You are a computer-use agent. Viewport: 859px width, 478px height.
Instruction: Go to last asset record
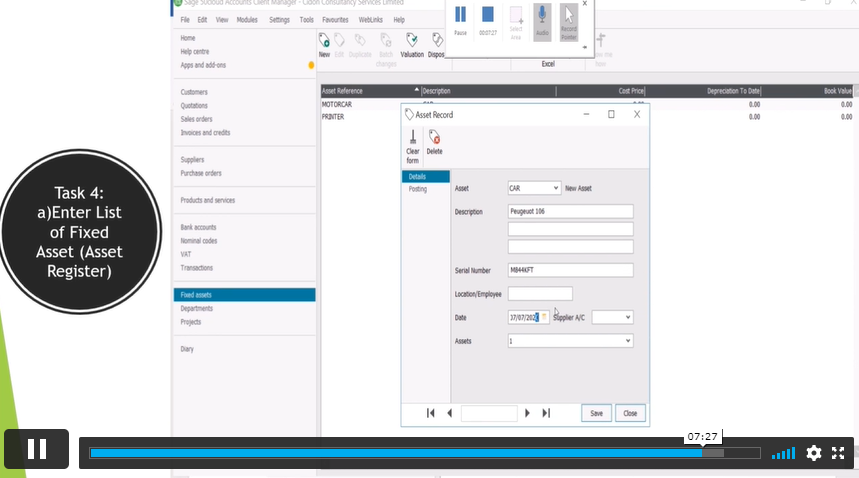(546, 413)
